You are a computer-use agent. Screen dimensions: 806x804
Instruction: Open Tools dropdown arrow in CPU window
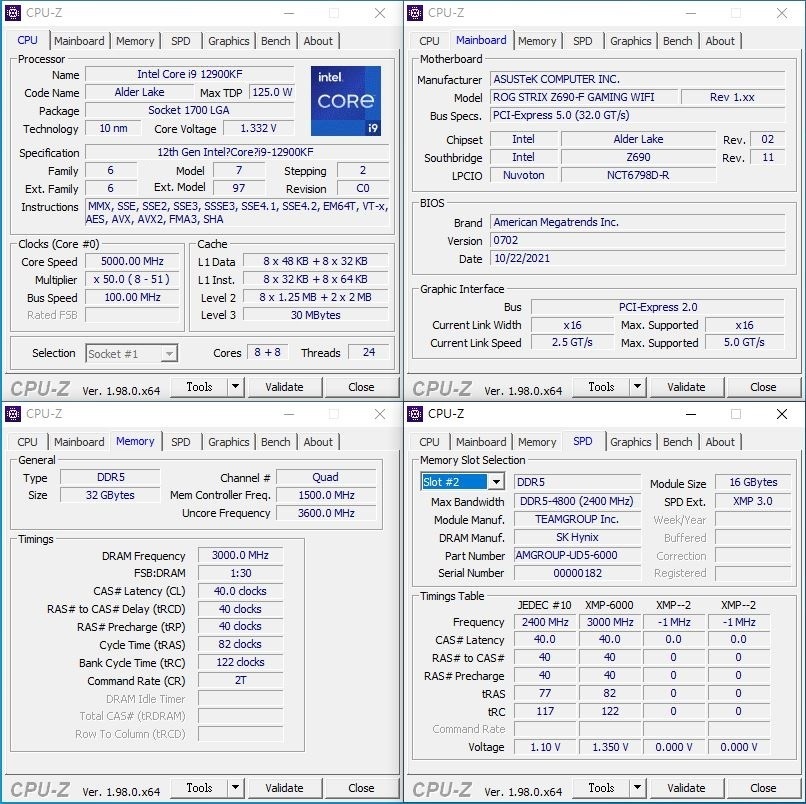coord(235,387)
